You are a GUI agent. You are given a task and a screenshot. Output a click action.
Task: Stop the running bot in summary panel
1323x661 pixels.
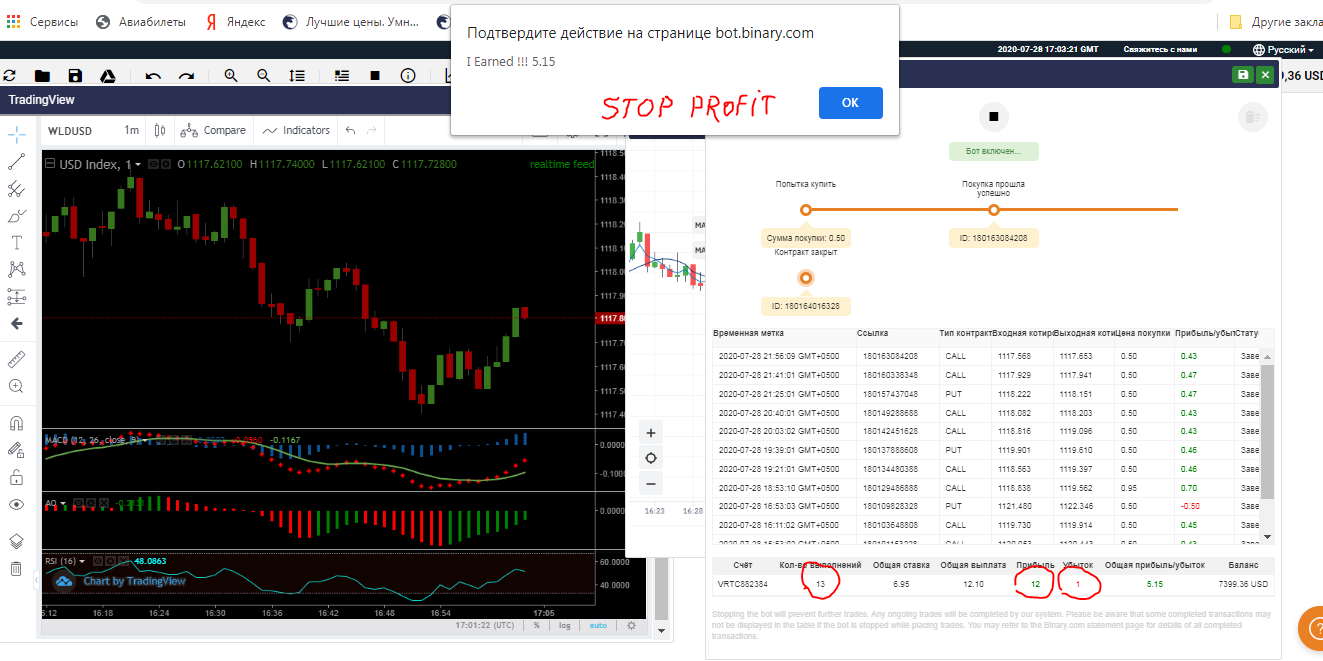pyautogui.click(x=994, y=116)
